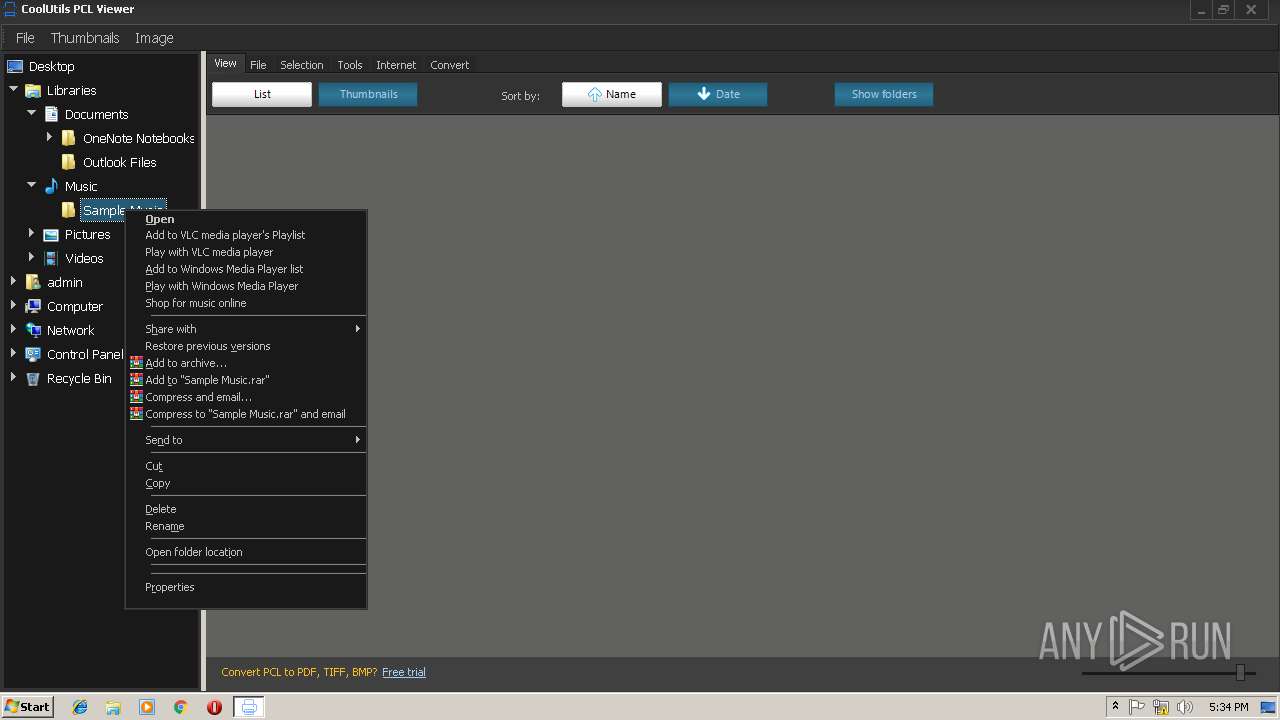Collapse the Documents tree node
The width and height of the screenshot is (1280, 720).
click(31, 113)
